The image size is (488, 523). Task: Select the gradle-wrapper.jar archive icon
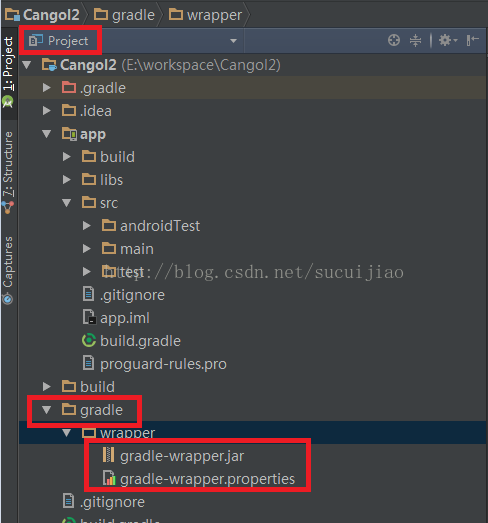click(x=109, y=455)
